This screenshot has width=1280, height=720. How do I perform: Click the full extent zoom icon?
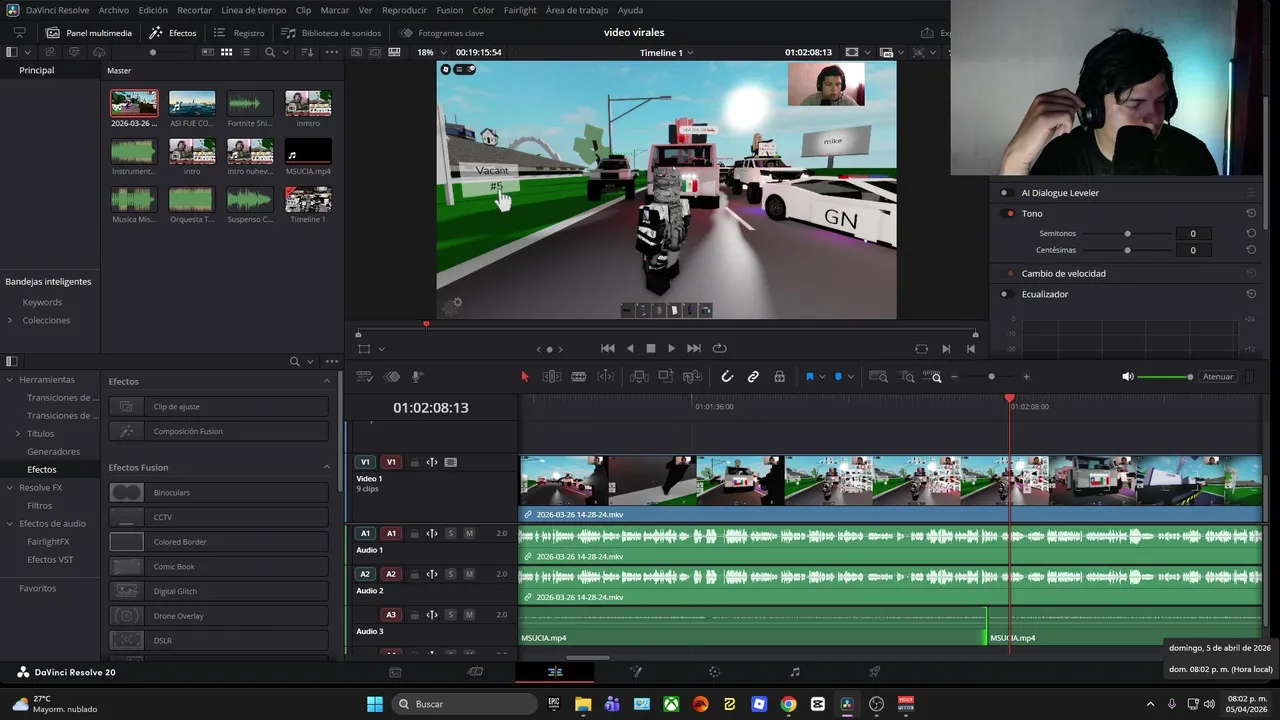(878, 377)
